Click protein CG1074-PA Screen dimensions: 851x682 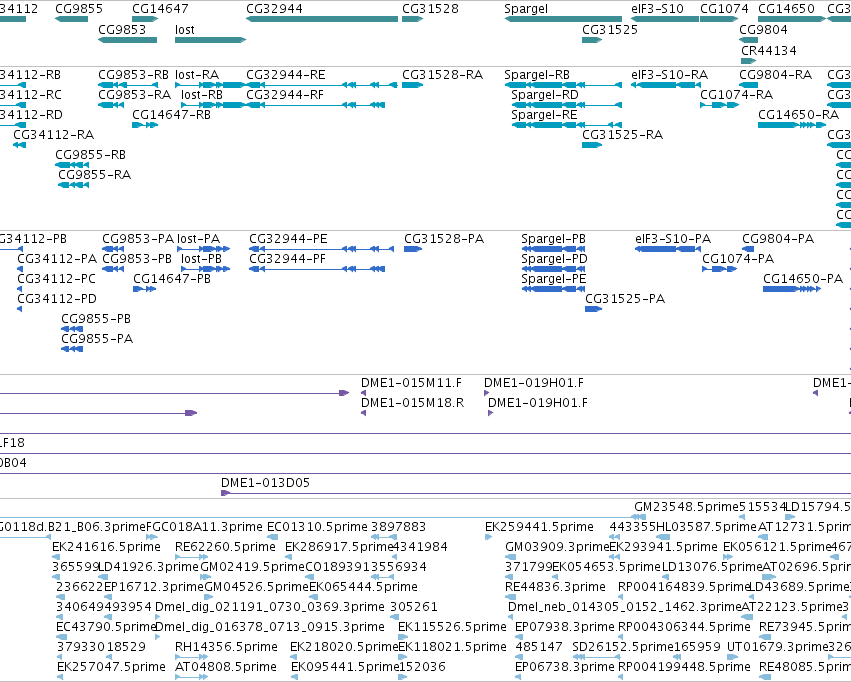pos(738,259)
